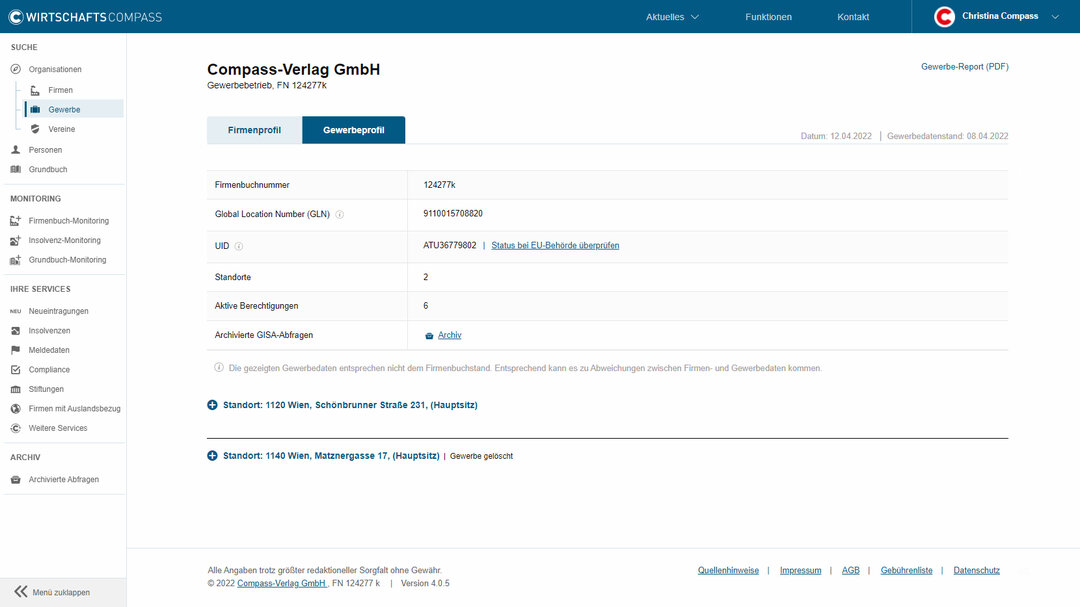Click the info icon next to Global Location Number
Screen dimensions: 1080x607
pos(340,214)
